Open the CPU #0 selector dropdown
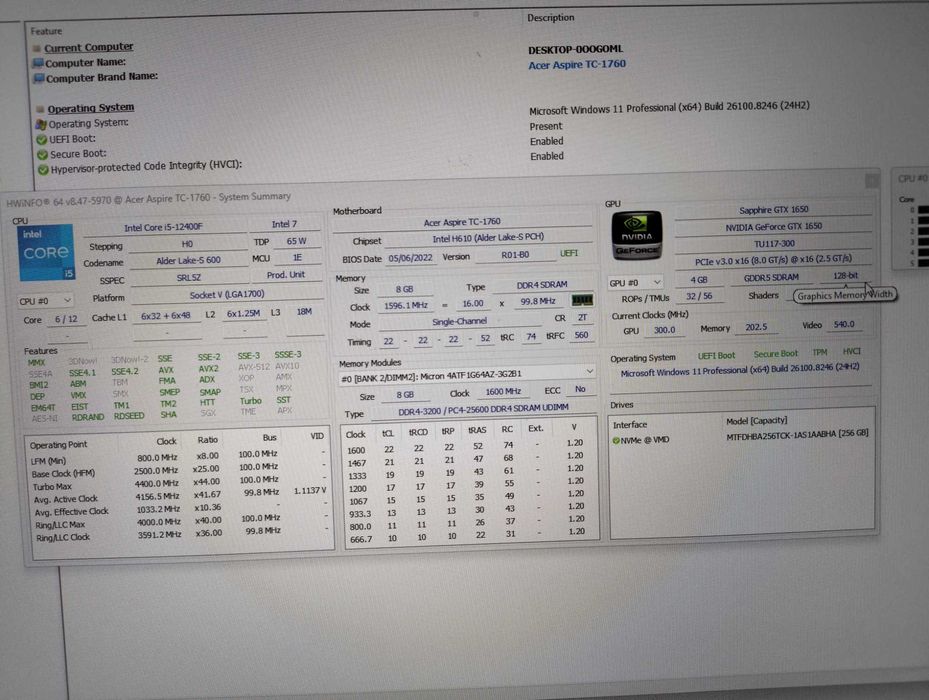The height and width of the screenshot is (700, 929). click(45, 301)
